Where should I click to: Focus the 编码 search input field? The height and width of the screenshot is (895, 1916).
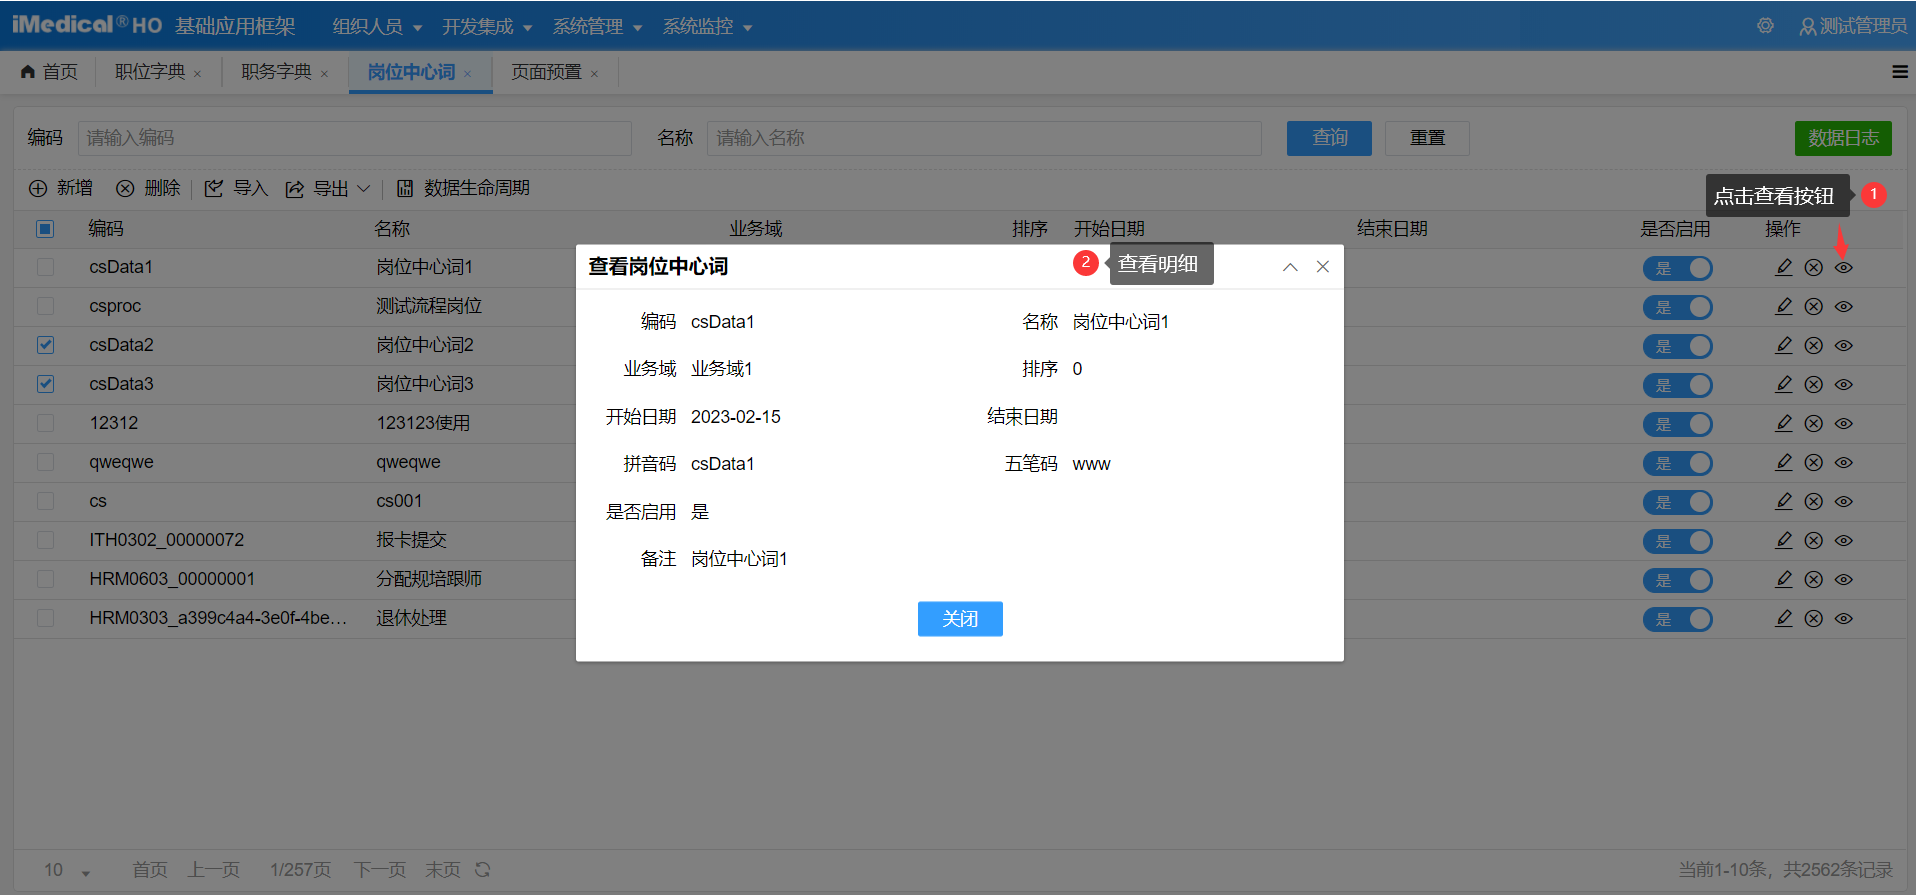pos(355,138)
